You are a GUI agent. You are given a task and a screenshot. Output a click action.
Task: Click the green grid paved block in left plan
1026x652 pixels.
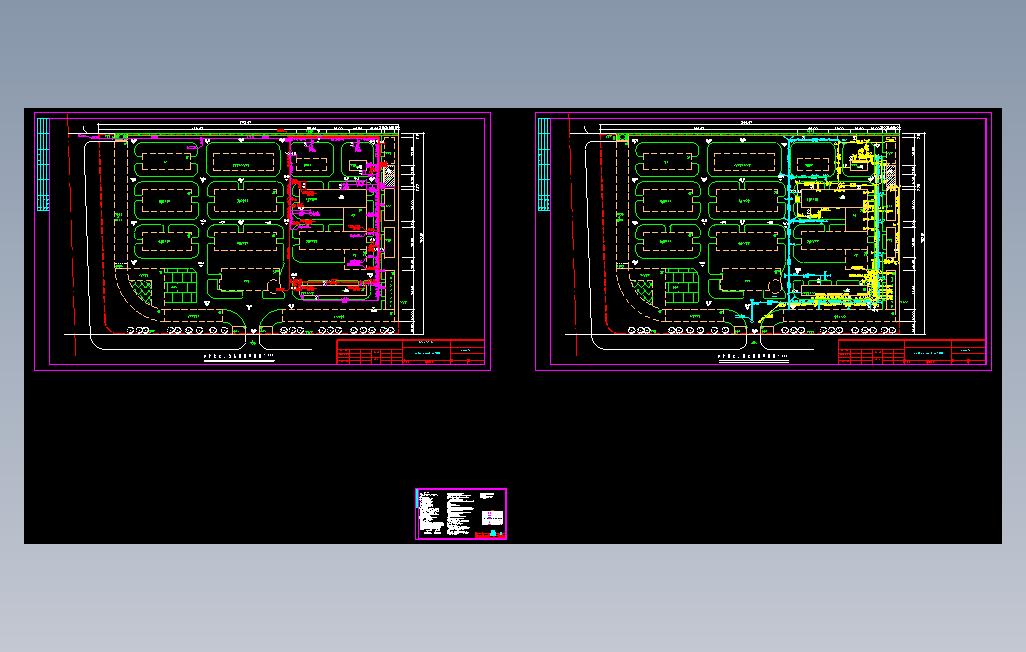coord(180,287)
